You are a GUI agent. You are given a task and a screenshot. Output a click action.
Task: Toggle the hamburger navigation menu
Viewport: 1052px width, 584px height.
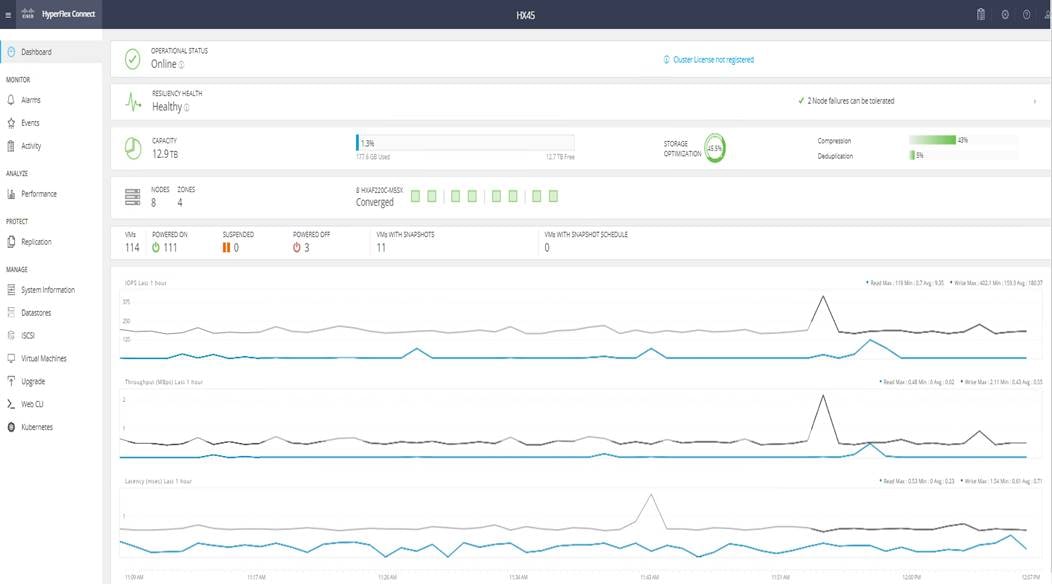click(x=8, y=15)
